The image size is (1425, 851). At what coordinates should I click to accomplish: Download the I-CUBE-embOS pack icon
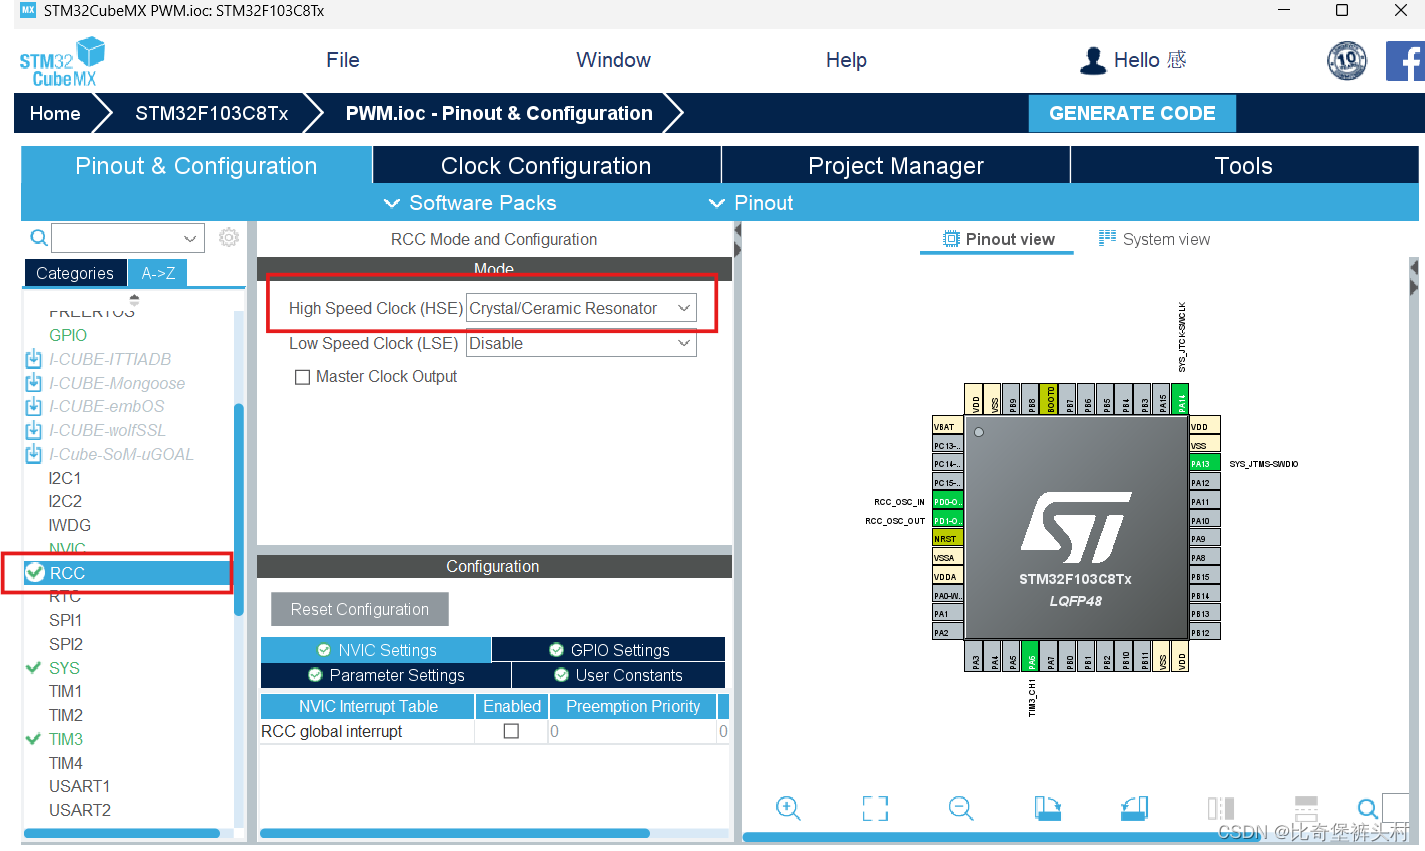pos(34,406)
